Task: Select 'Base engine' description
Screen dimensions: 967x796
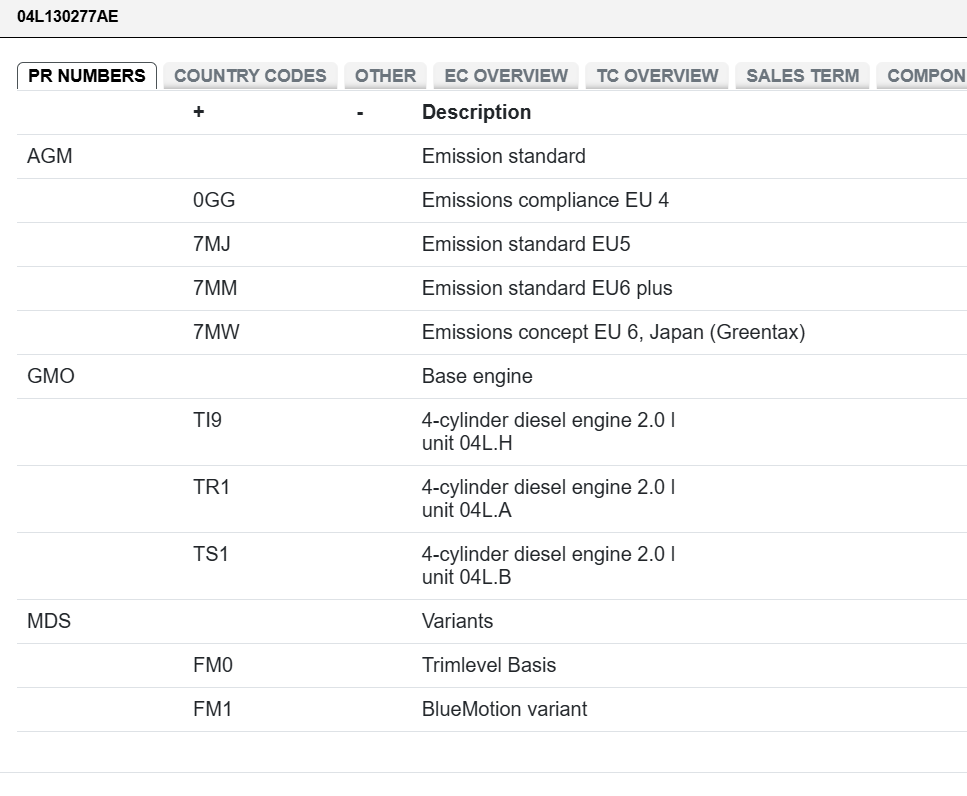Action: pyautogui.click(x=477, y=377)
